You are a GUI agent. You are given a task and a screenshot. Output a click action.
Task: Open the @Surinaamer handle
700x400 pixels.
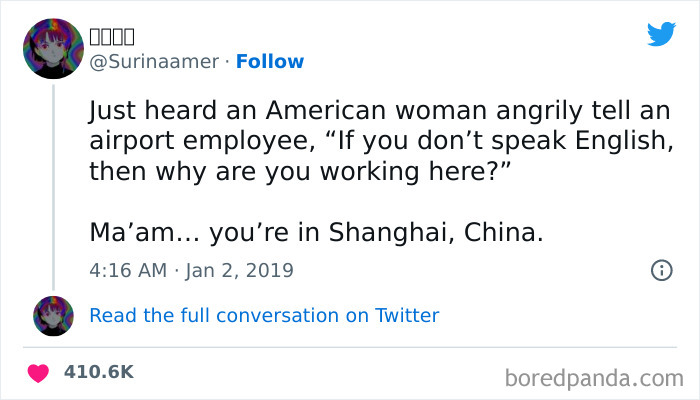point(153,62)
